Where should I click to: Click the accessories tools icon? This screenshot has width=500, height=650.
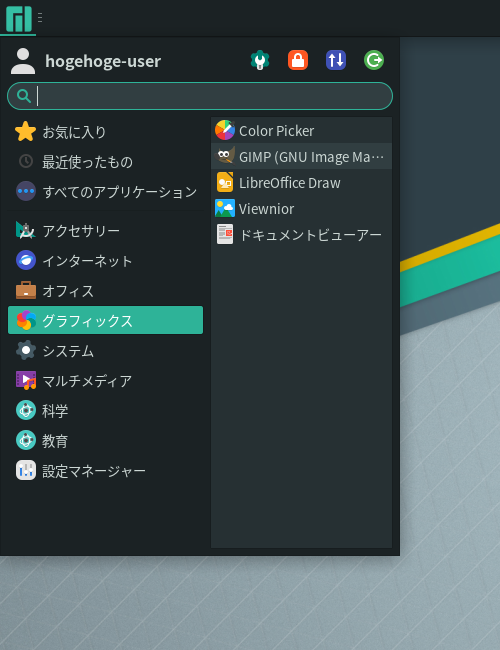26,230
